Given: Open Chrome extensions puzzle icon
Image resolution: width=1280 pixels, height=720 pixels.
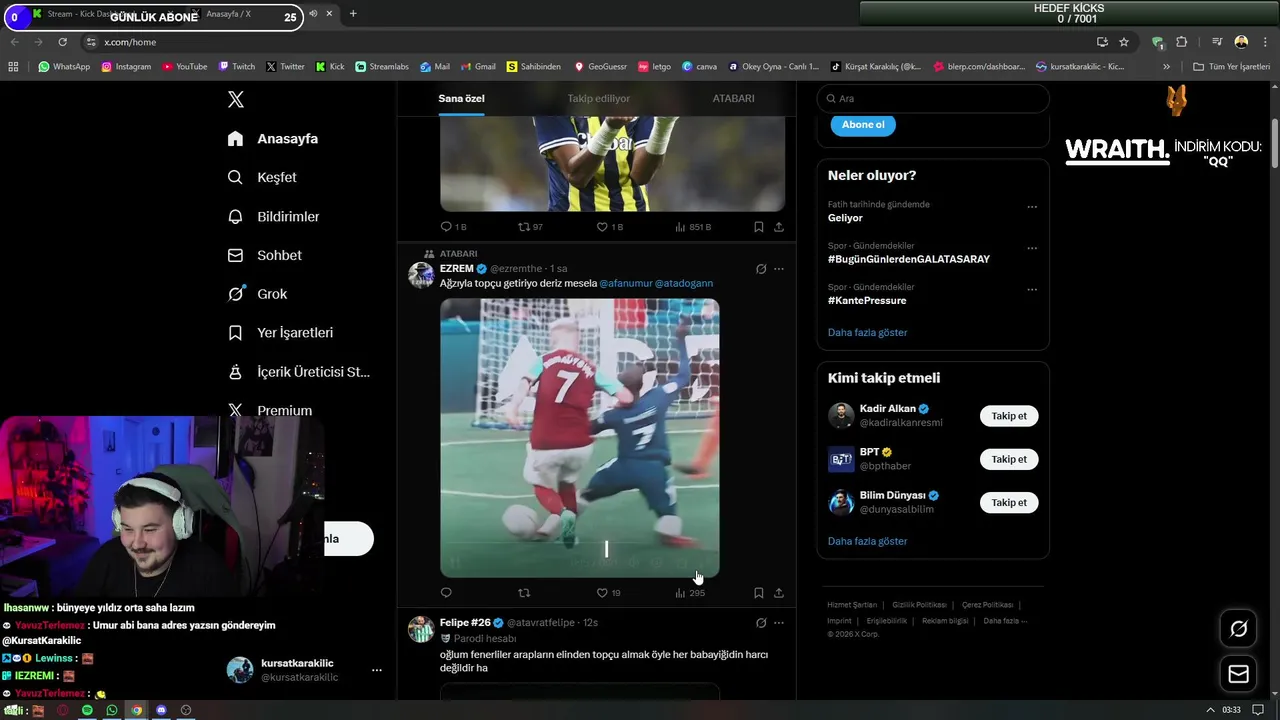Looking at the screenshot, I should tap(1182, 42).
